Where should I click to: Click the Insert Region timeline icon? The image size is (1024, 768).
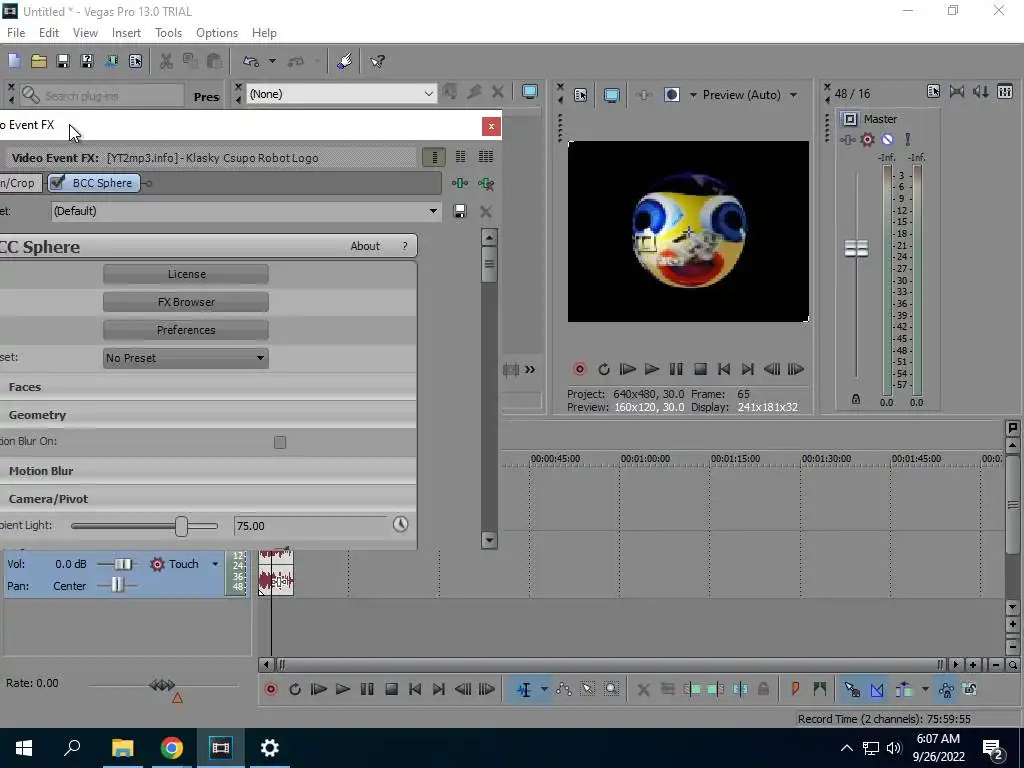[820, 689]
